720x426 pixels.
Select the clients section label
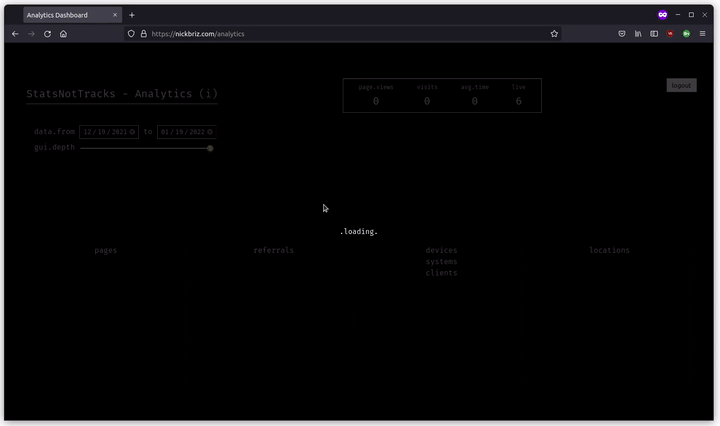(441, 273)
